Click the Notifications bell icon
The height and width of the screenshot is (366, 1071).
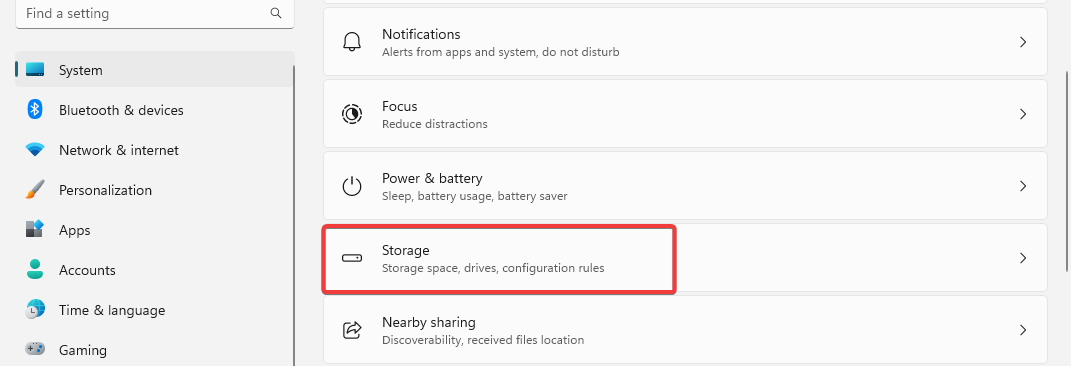click(x=352, y=42)
